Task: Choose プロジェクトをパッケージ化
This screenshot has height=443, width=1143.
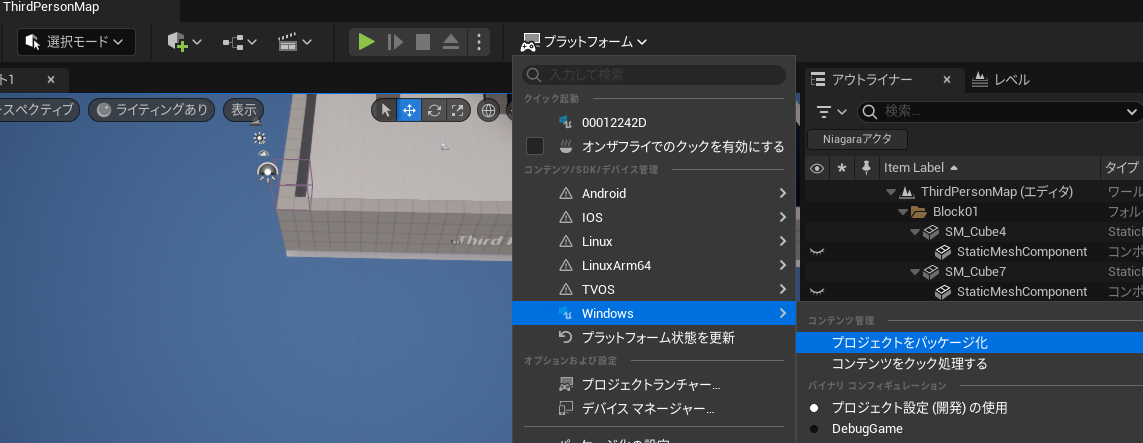Action: (970, 342)
